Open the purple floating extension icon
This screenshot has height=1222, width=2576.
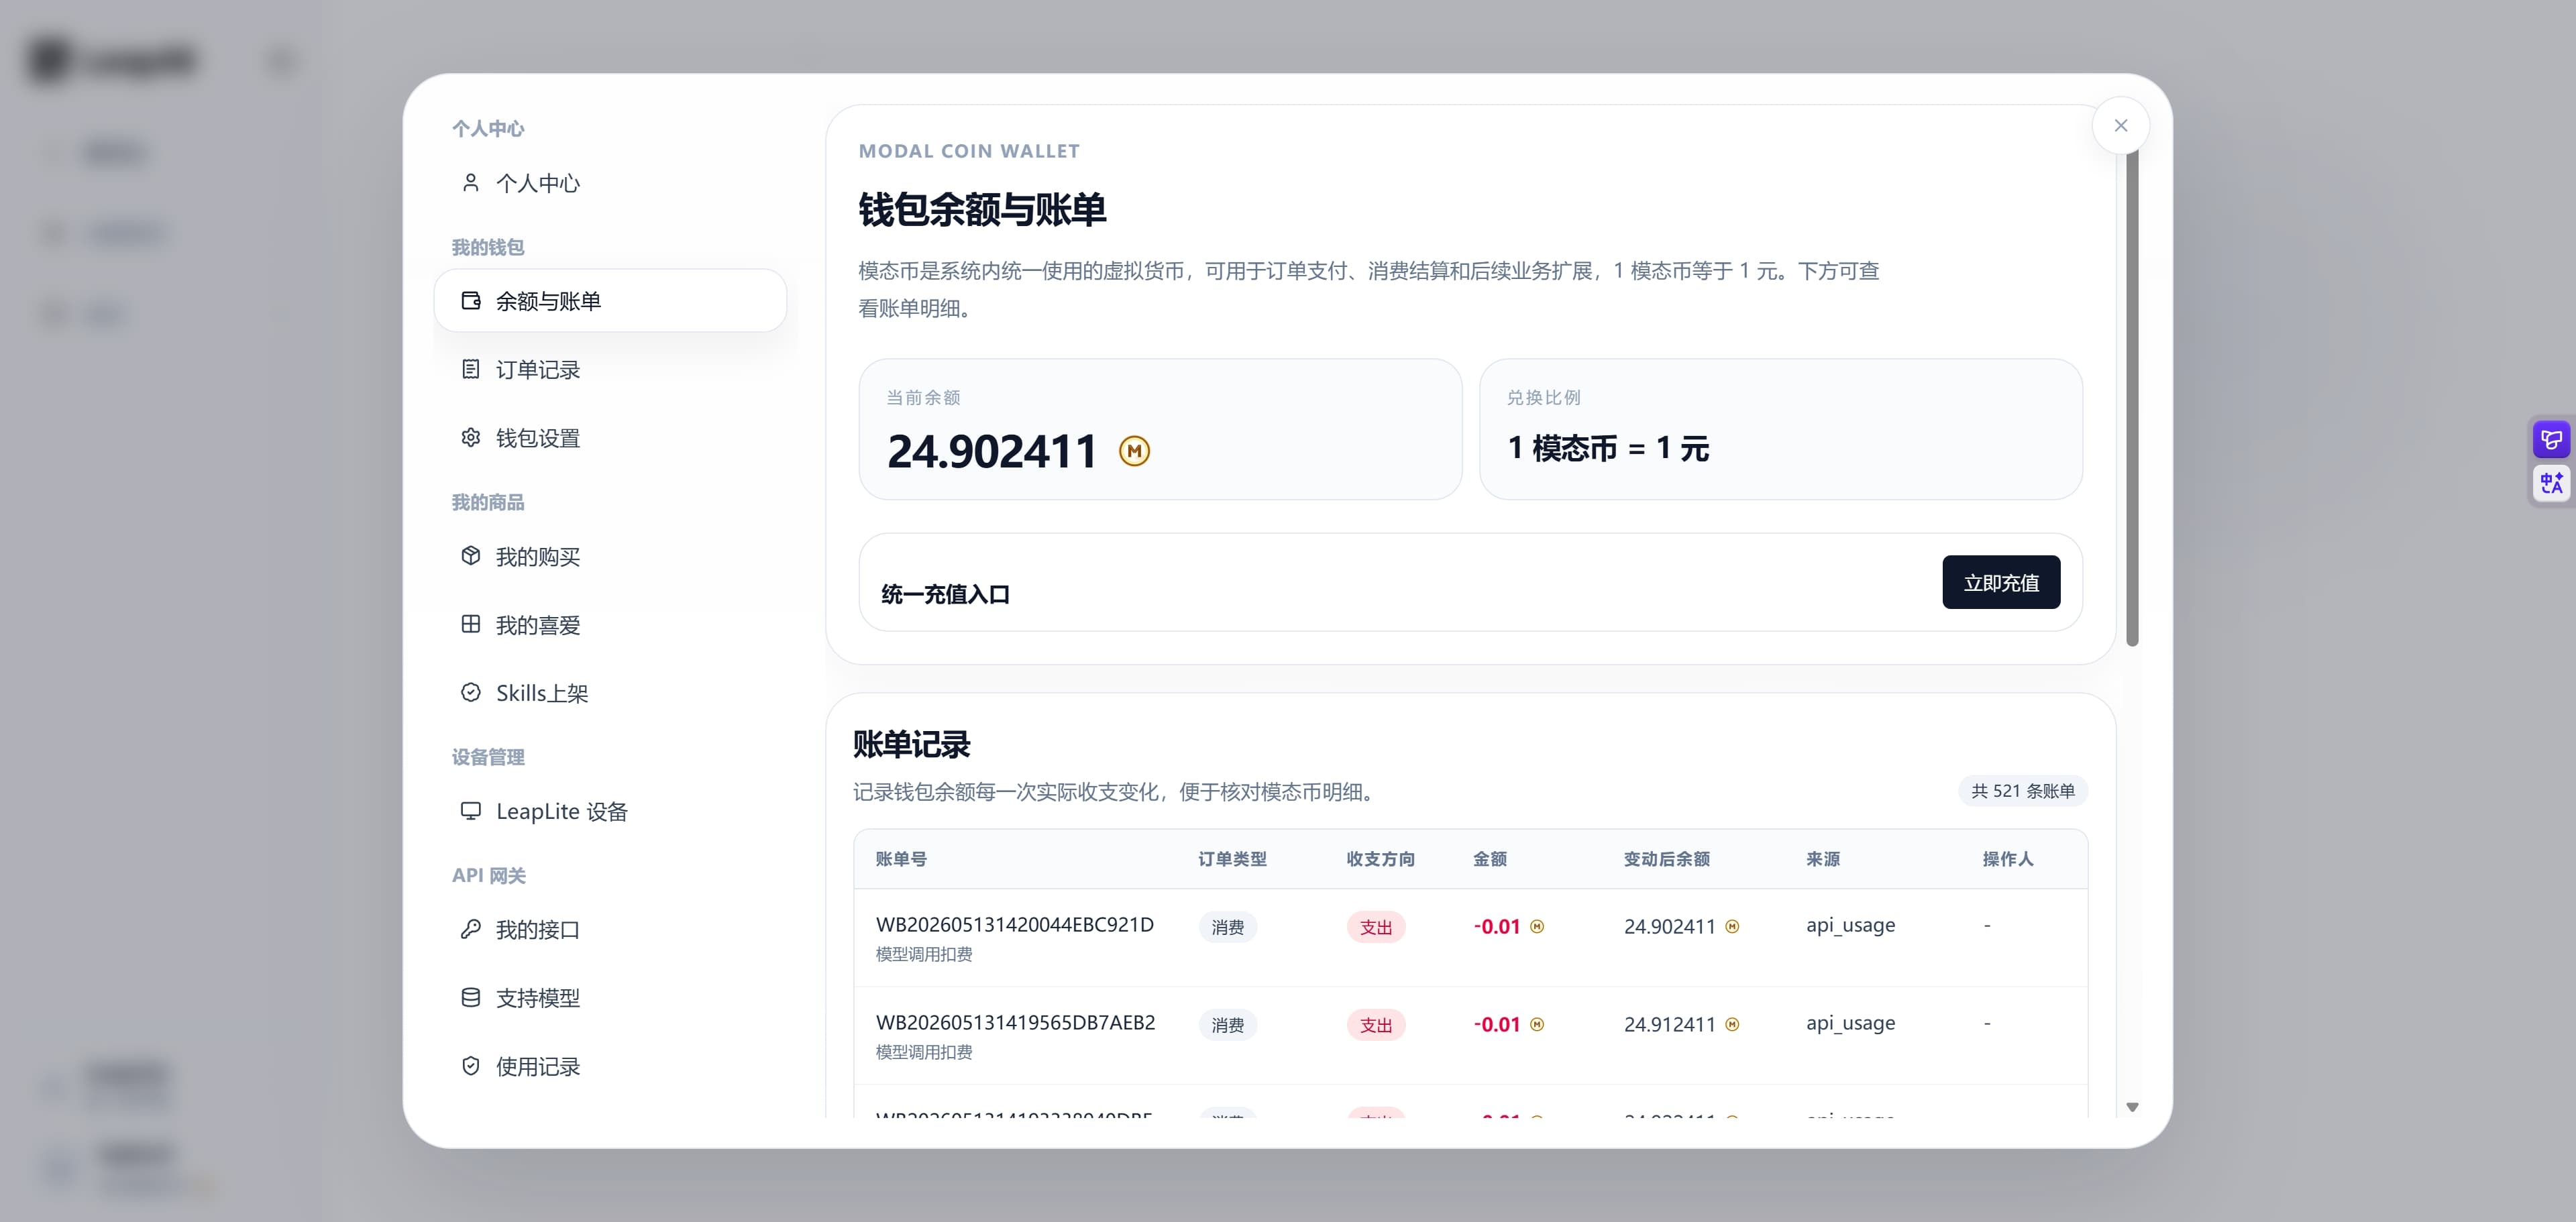2551,440
